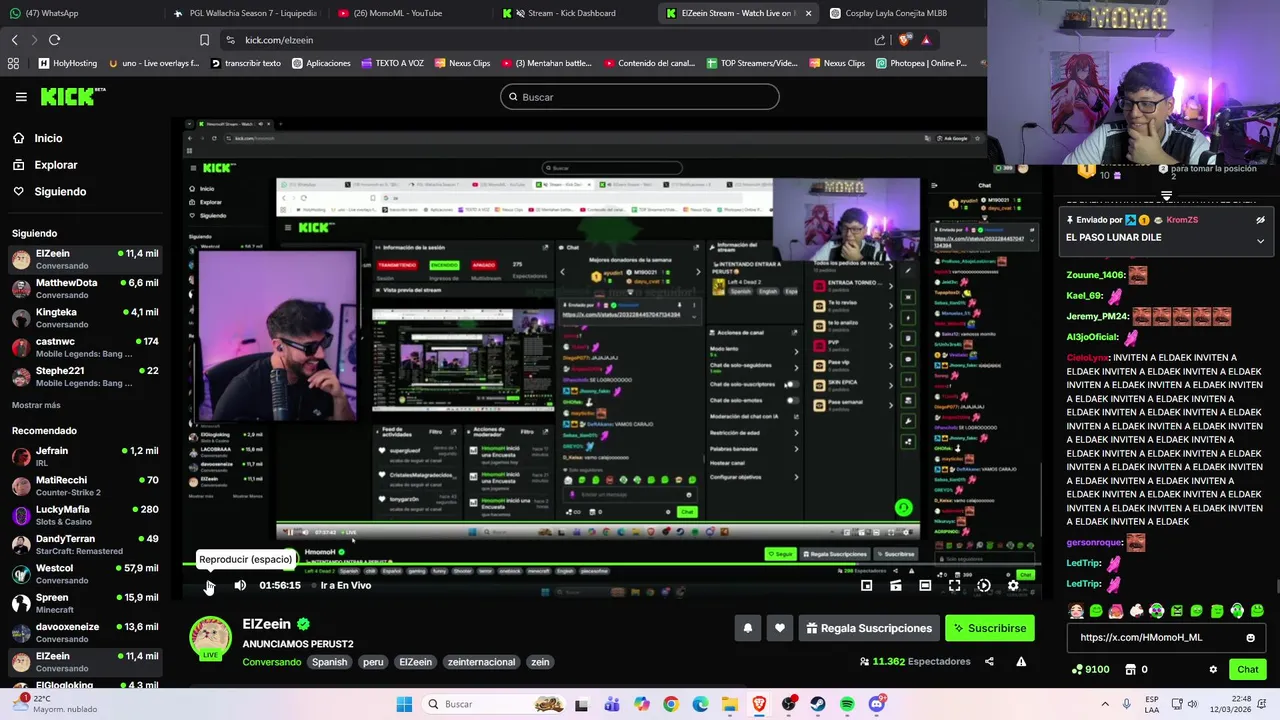Open Spotify from the taskbar

(847, 704)
